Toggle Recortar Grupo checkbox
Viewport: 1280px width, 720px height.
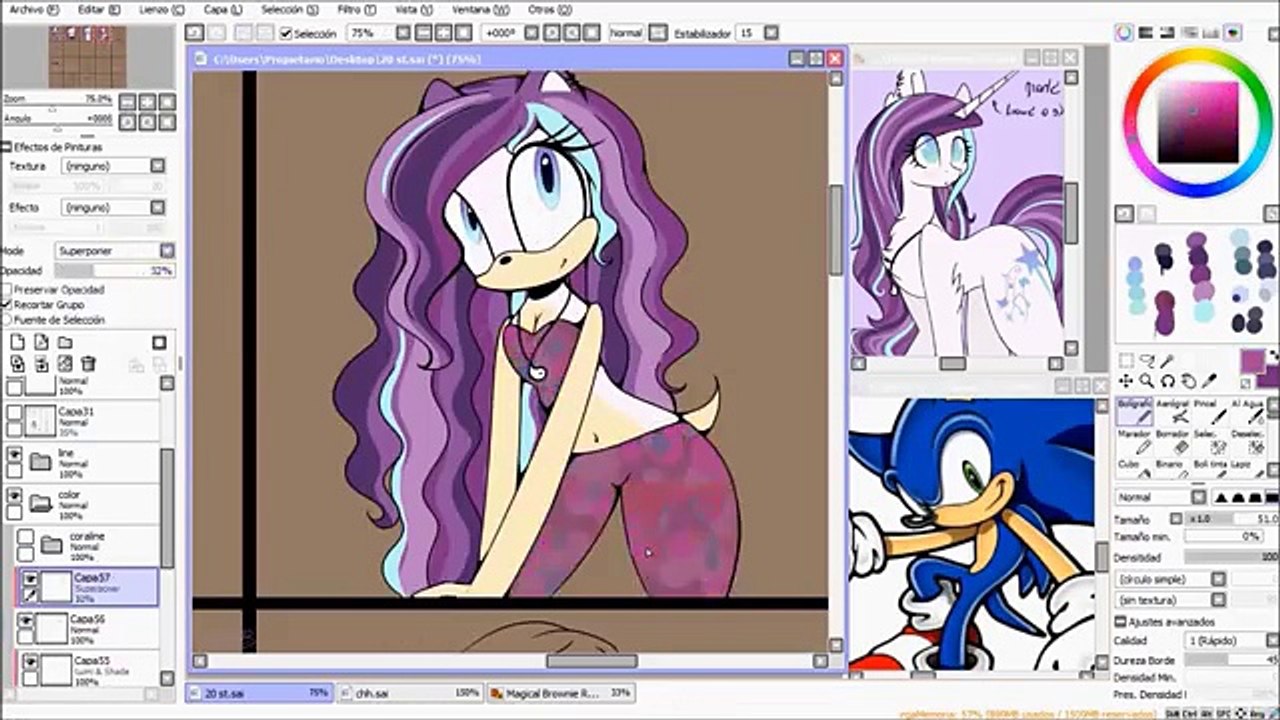tap(6, 304)
